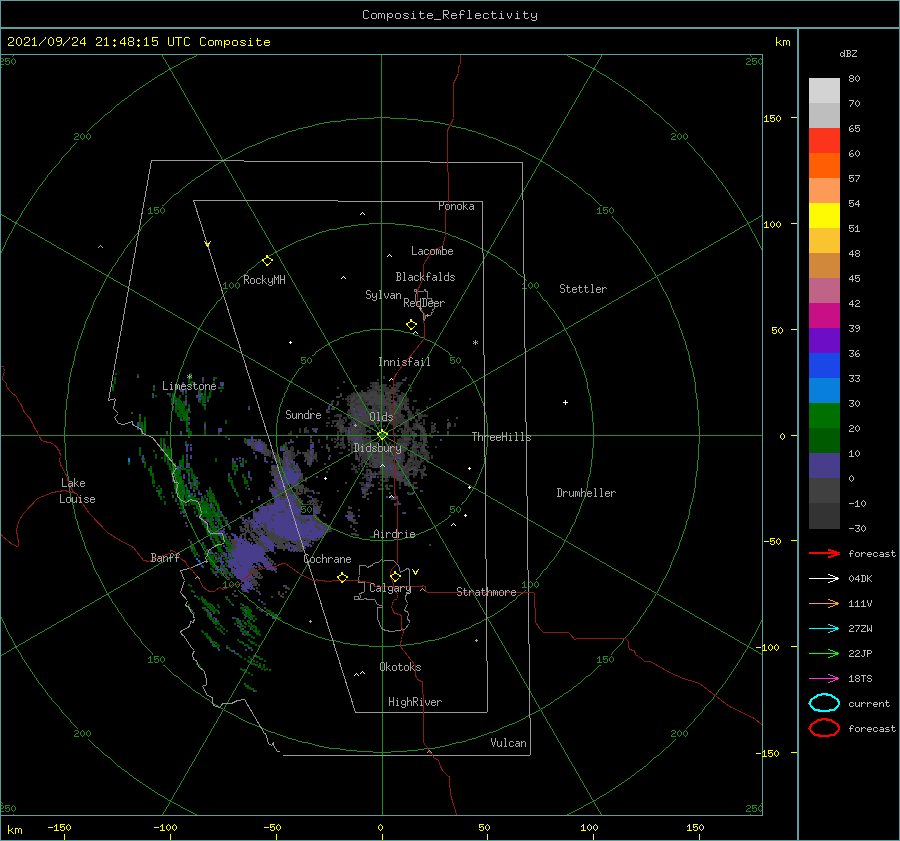This screenshot has width=900, height=841.
Task: Click the Ponoka label
Action: [456, 206]
